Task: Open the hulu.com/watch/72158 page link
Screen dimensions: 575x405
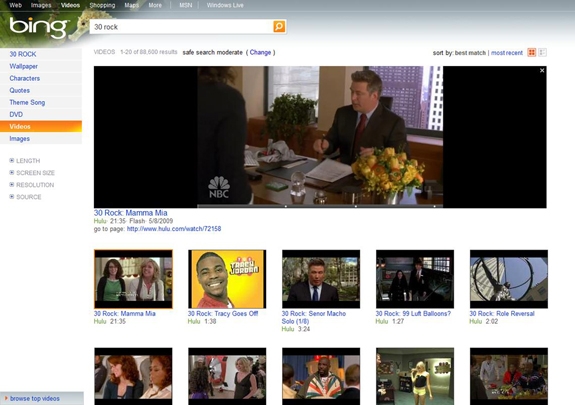Action: point(174,229)
